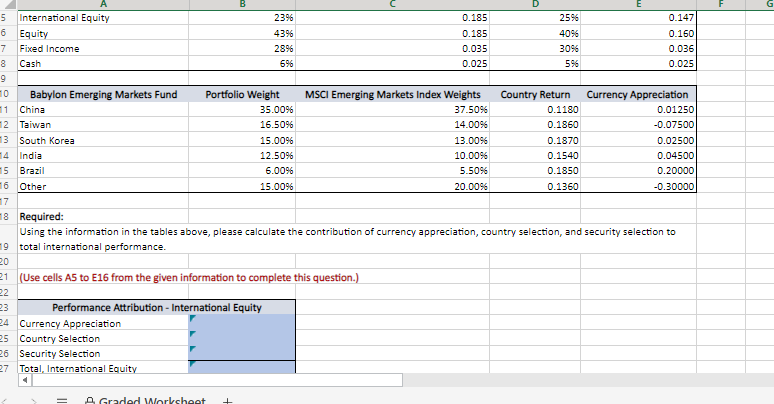Viewport: 774px width, 404px height.
Task: Click the 'Total, International Equity' label cell
Action: pos(103,367)
